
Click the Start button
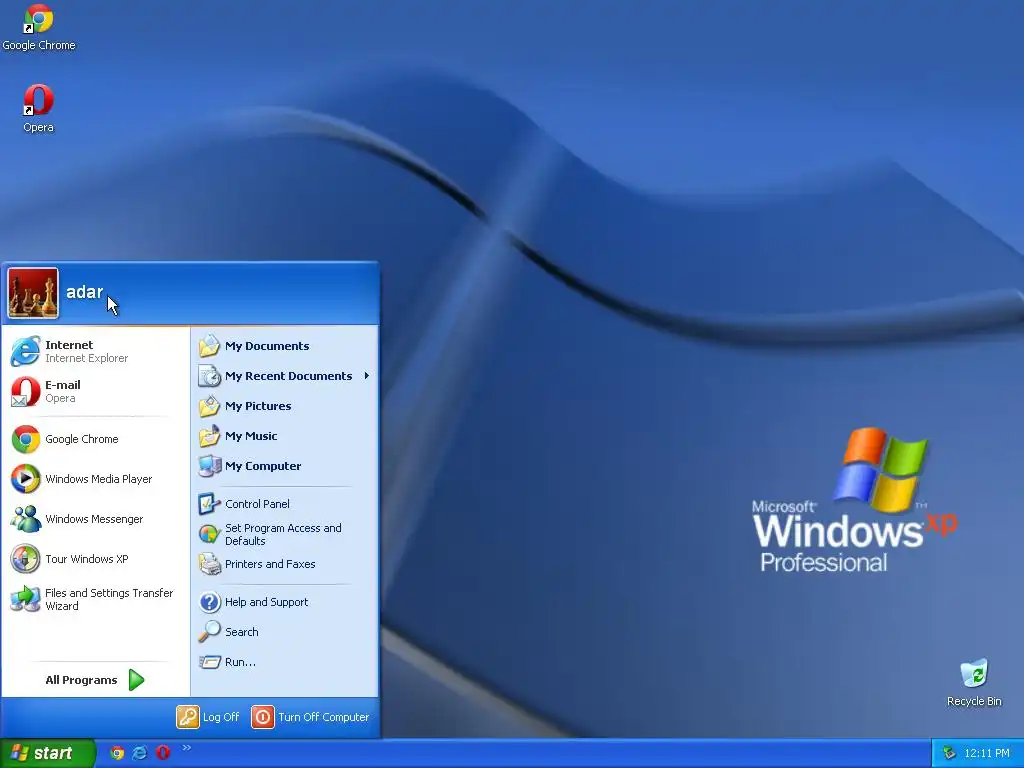[48, 753]
